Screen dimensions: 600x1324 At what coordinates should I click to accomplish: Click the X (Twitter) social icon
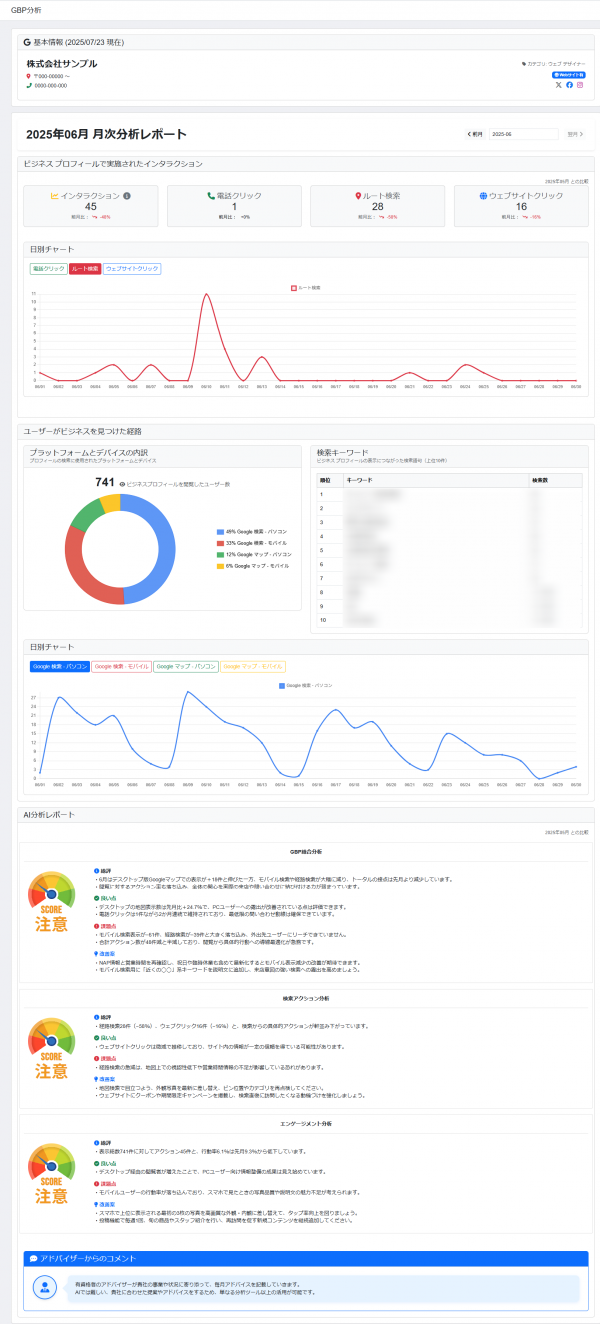point(558,84)
